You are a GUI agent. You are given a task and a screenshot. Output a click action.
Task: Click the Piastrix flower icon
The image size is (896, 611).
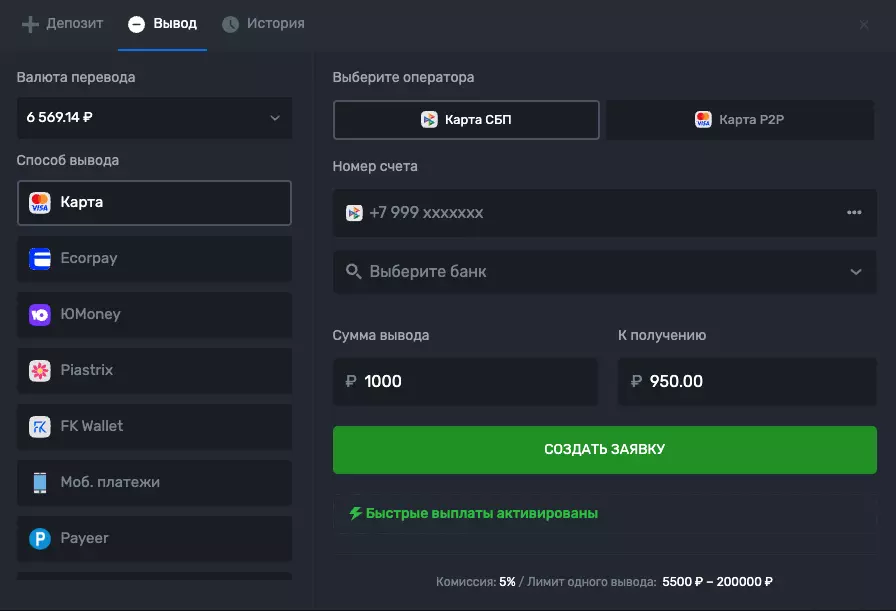tap(40, 370)
